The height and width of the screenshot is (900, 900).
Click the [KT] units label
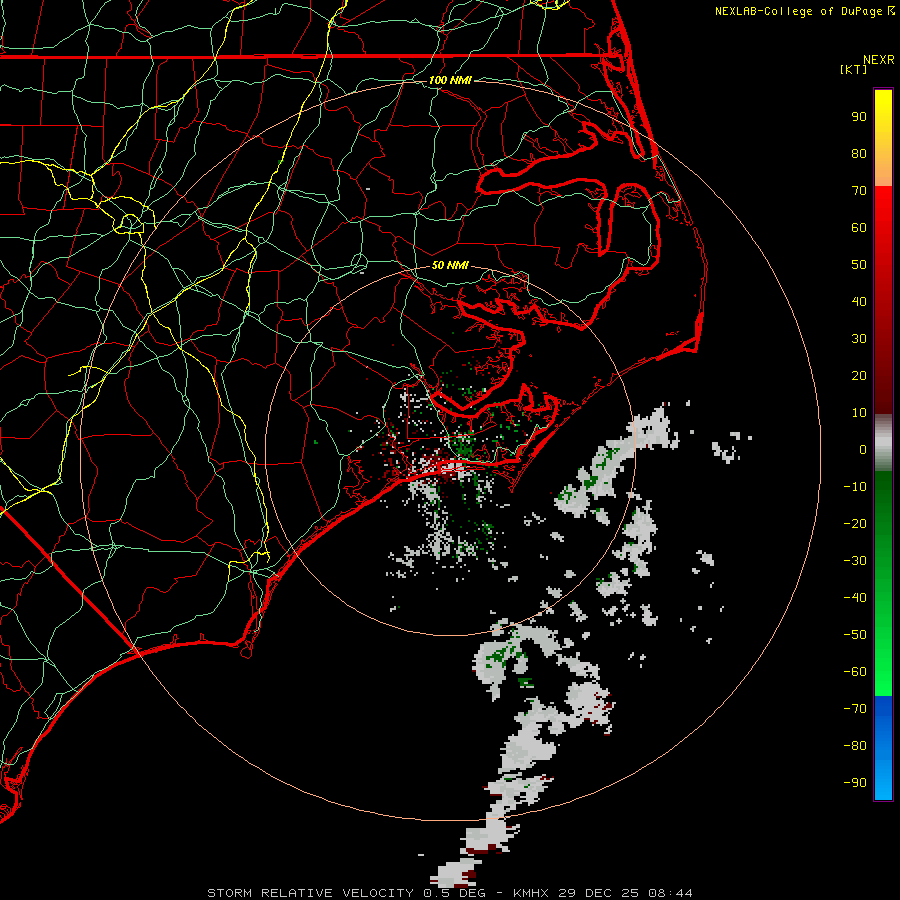click(853, 69)
